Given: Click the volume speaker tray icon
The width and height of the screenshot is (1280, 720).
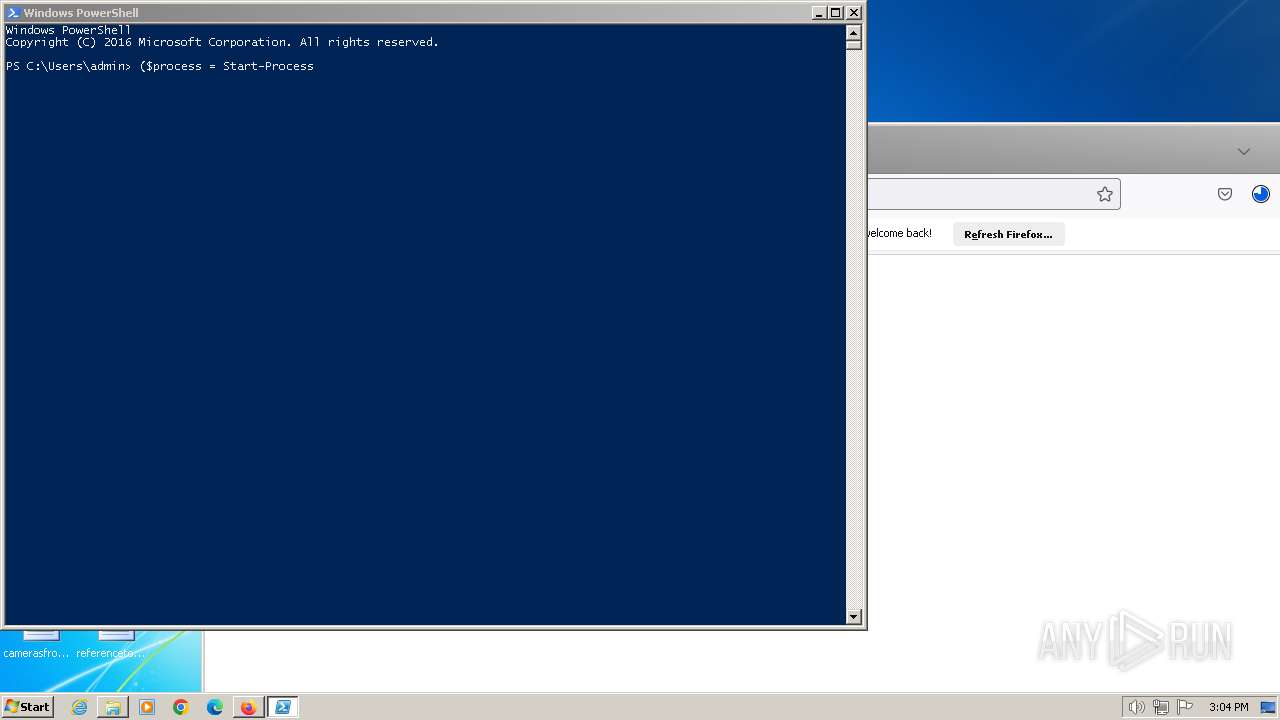Looking at the screenshot, I should tap(1136, 707).
